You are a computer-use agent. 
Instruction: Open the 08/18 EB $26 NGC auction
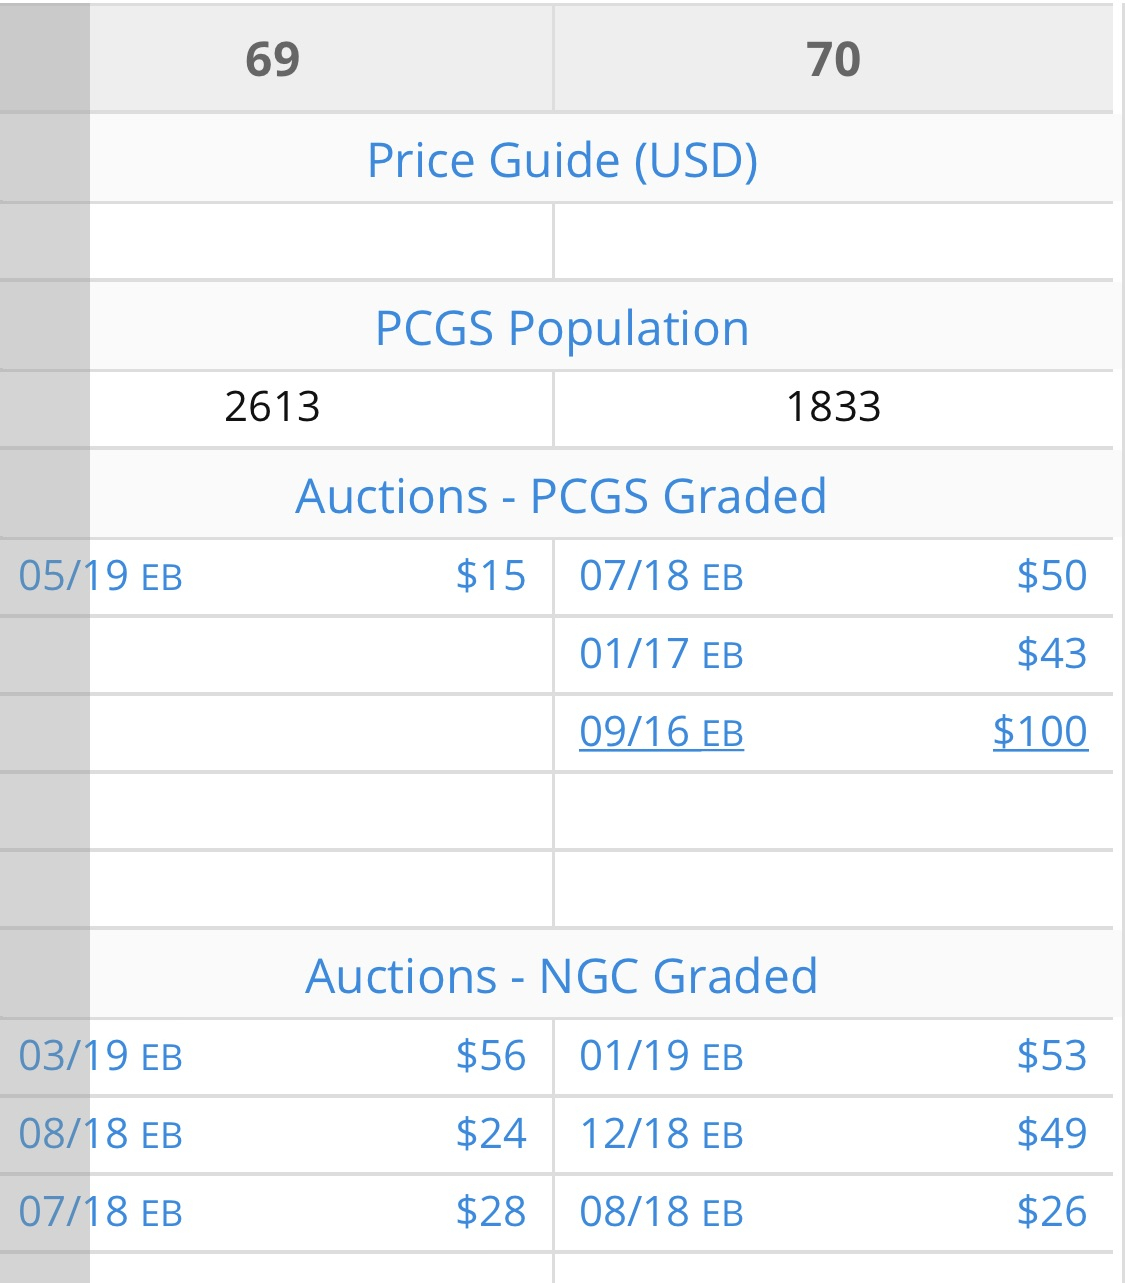click(x=833, y=1213)
